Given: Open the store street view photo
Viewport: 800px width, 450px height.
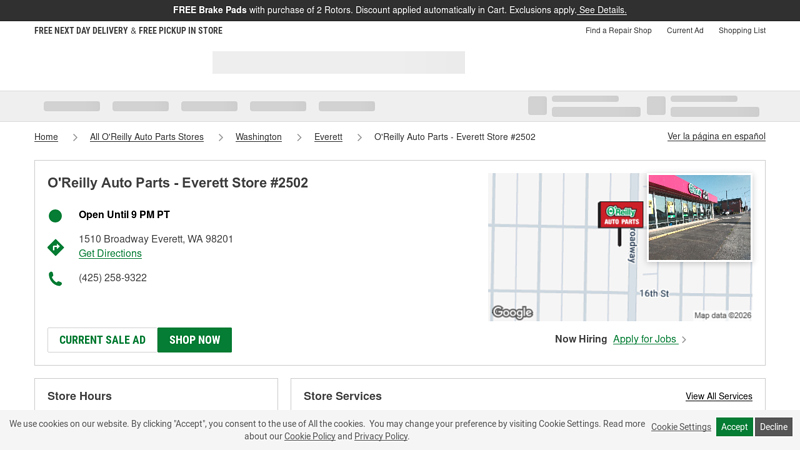Looking at the screenshot, I should click(699, 217).
